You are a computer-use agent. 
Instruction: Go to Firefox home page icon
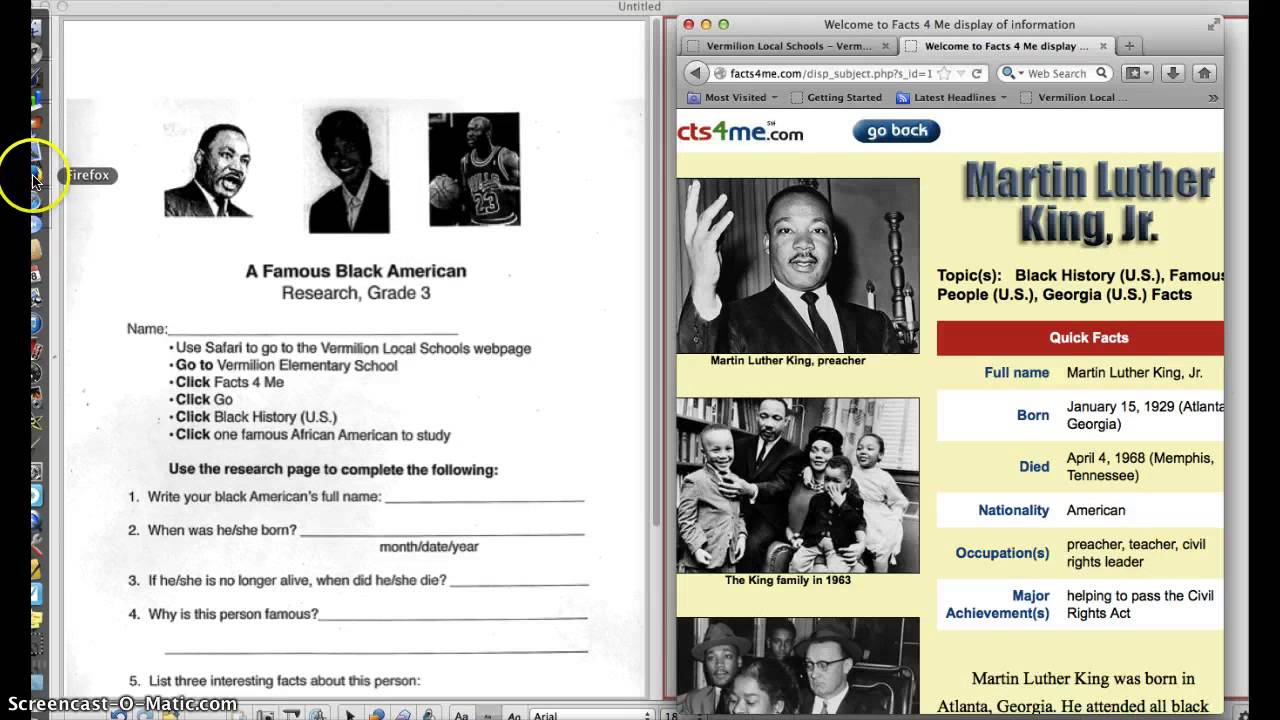point(1204,73)
